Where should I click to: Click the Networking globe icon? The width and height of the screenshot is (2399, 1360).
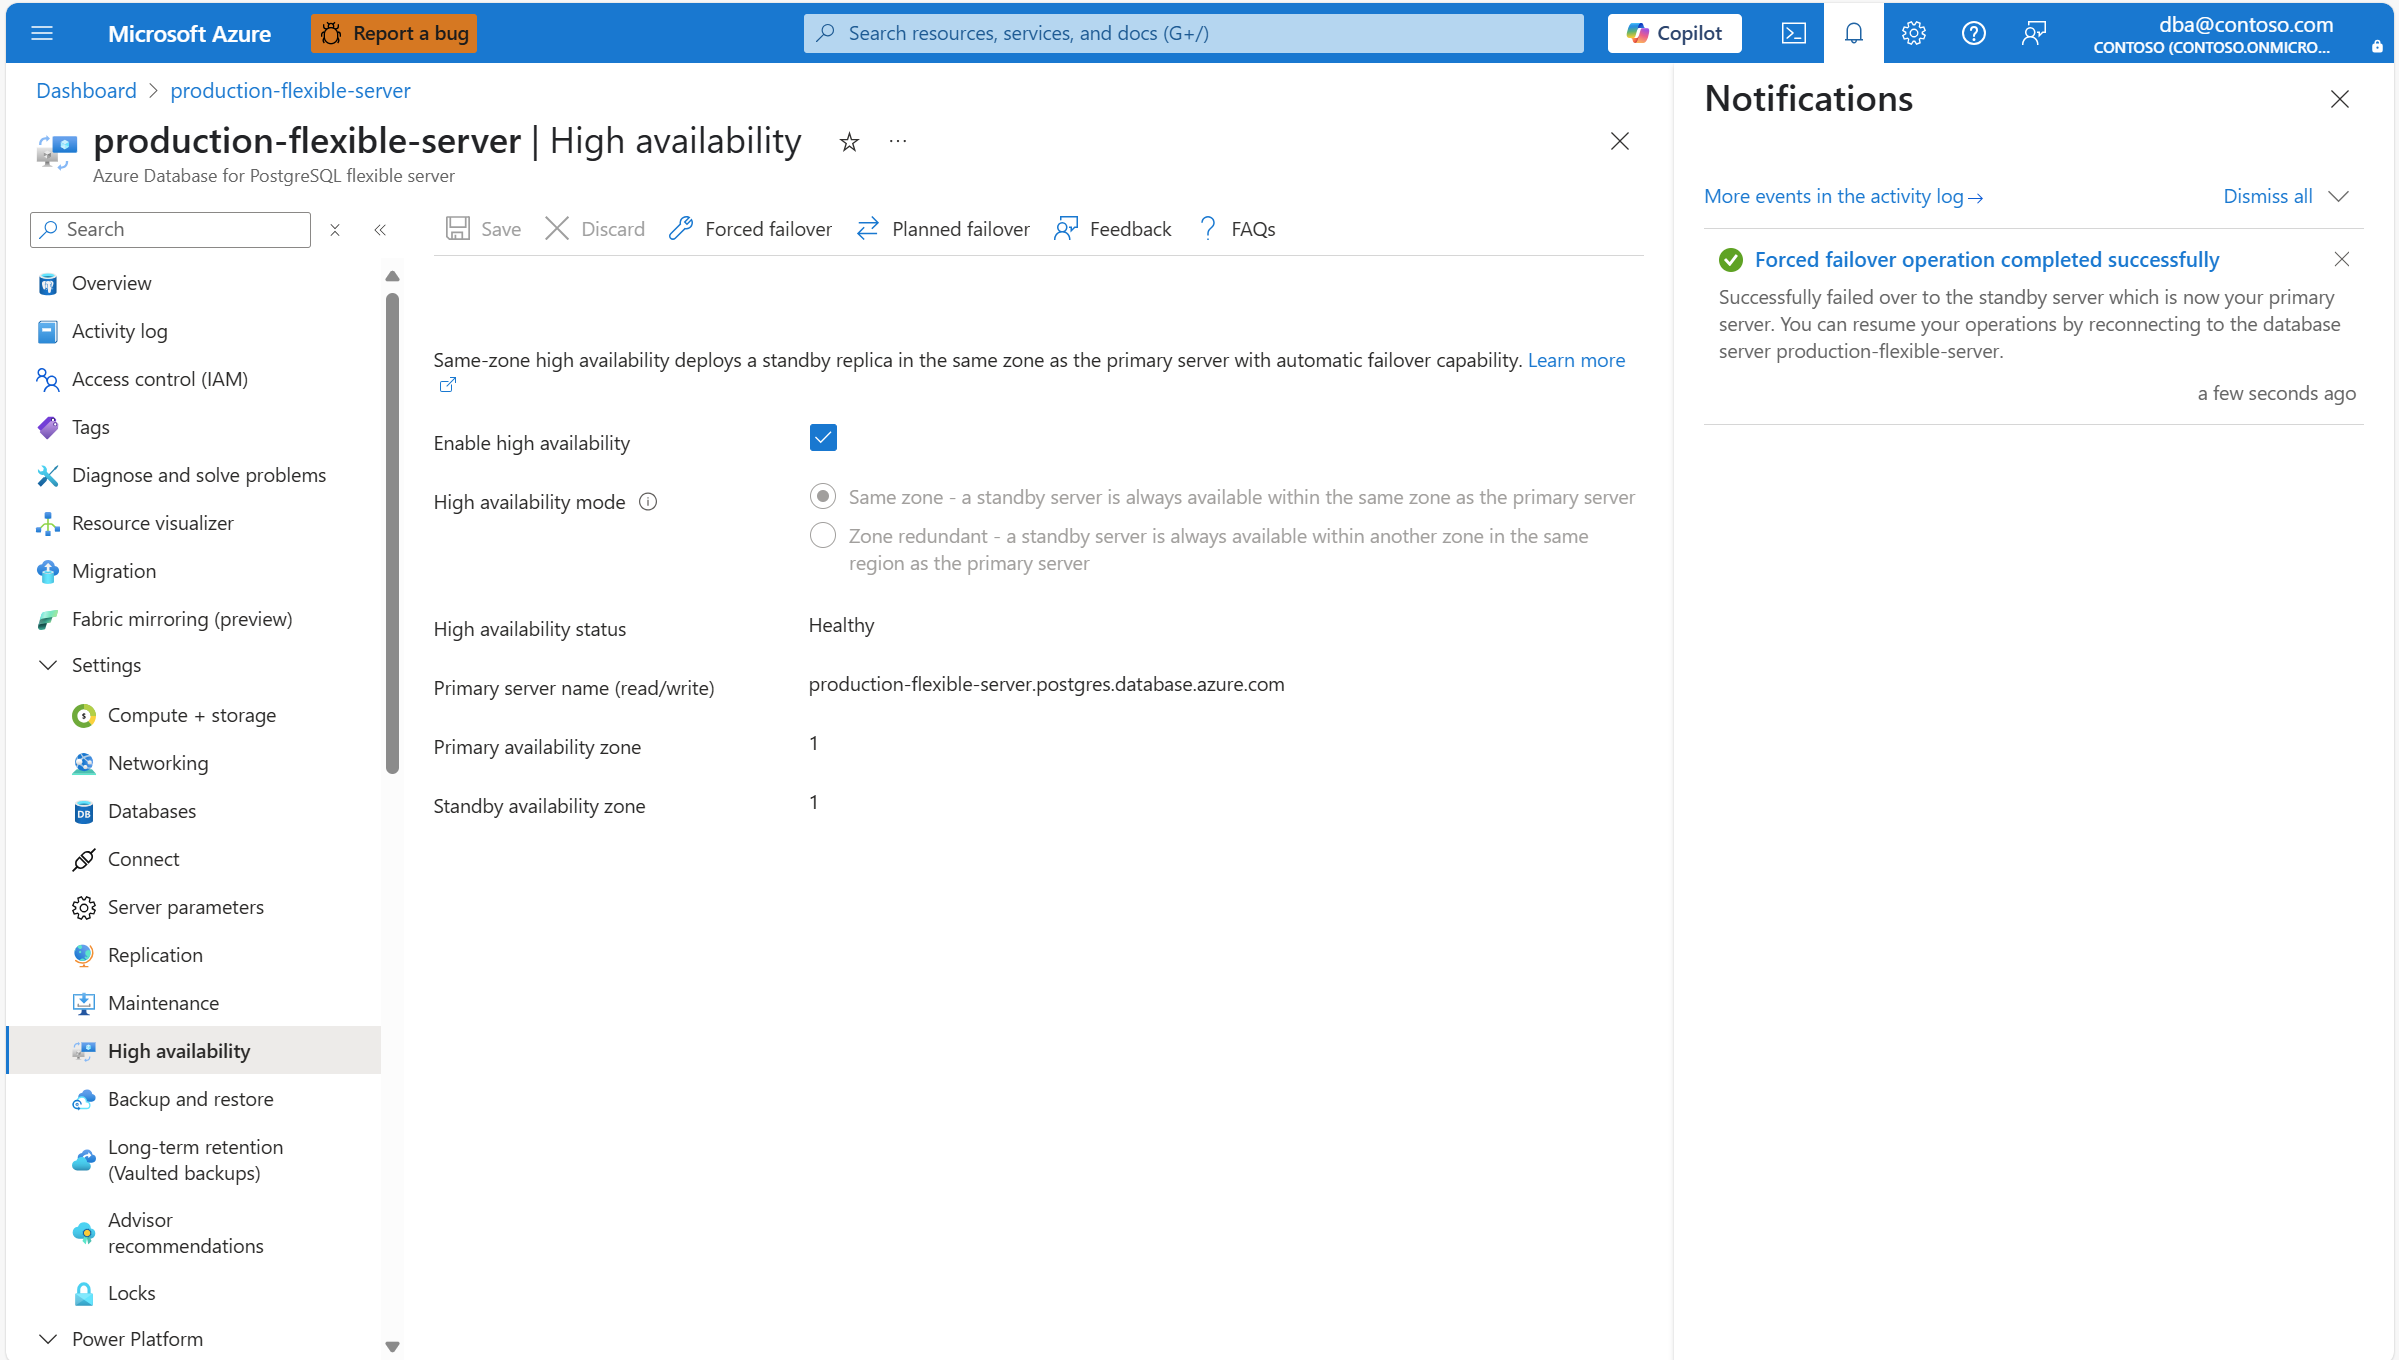click(84, 763)
